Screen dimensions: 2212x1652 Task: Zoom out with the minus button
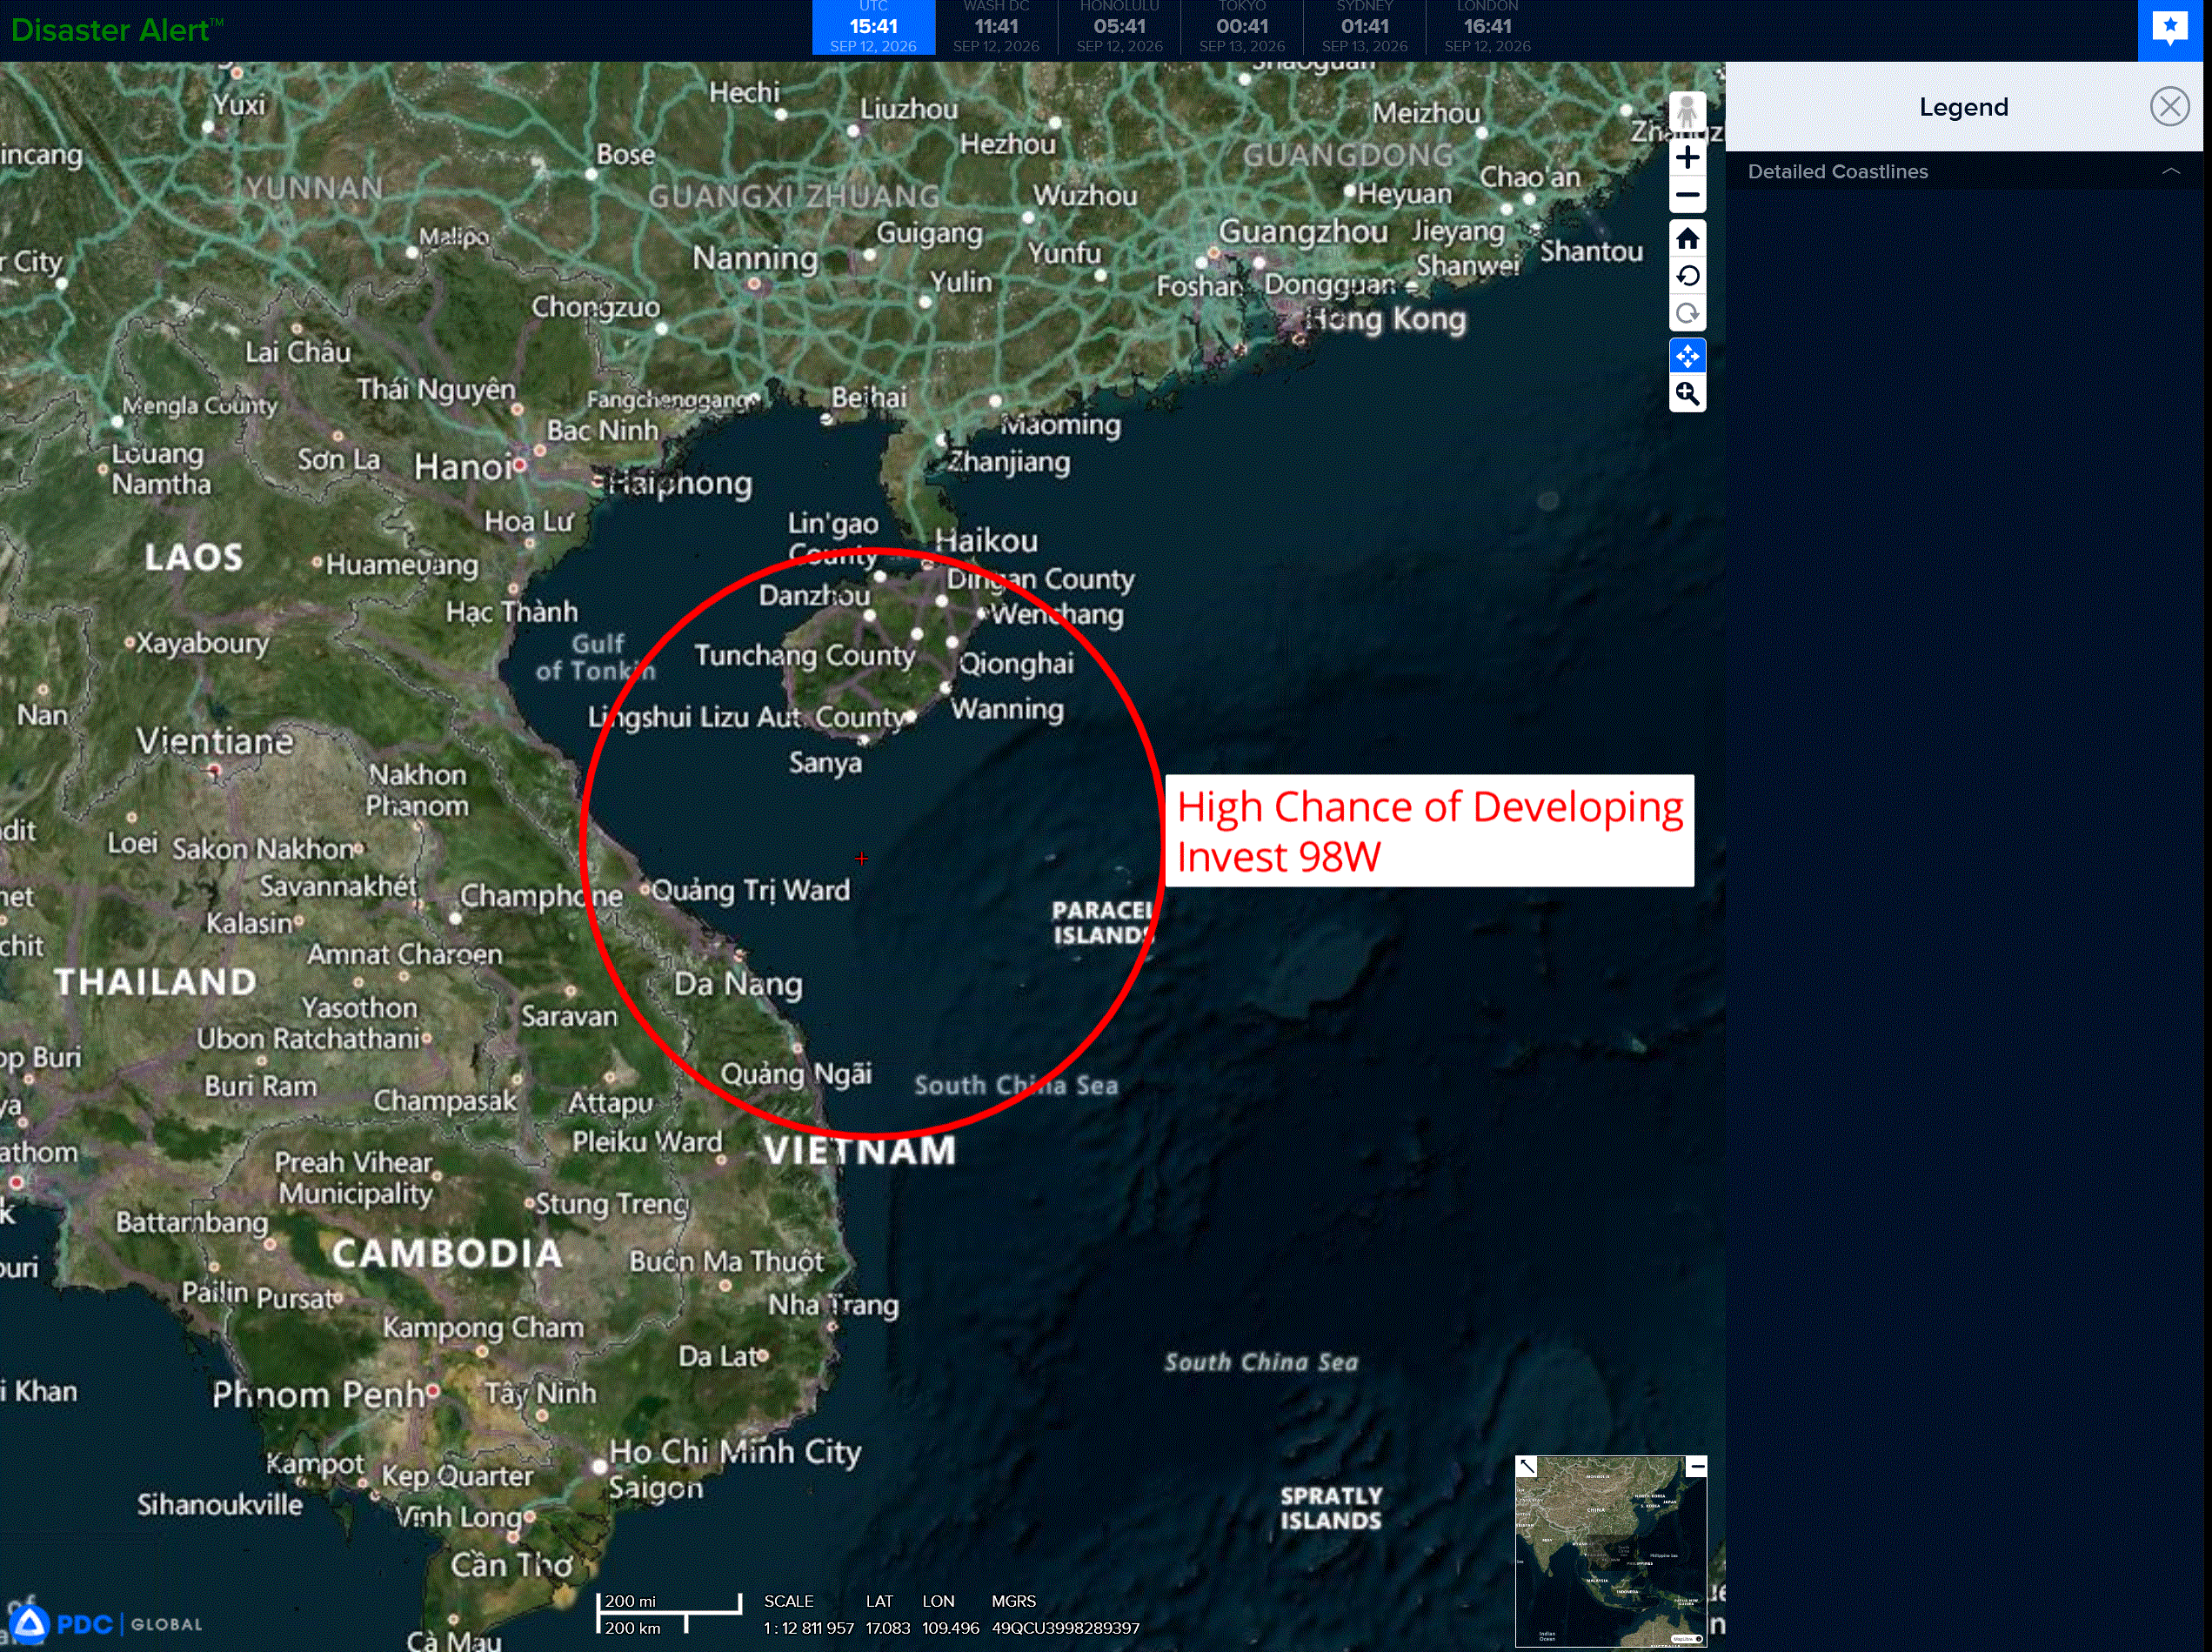(x=1687, y=195)
